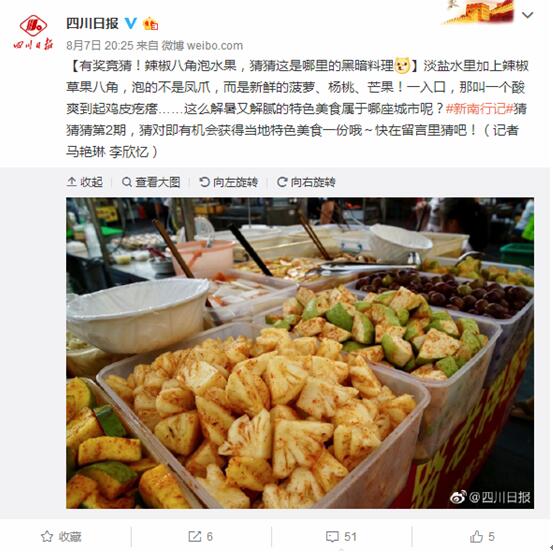Open the 微博 weibo.com source link
This screenshot has width=553, height=559.
pyautogui.click(x=202, y=45)
